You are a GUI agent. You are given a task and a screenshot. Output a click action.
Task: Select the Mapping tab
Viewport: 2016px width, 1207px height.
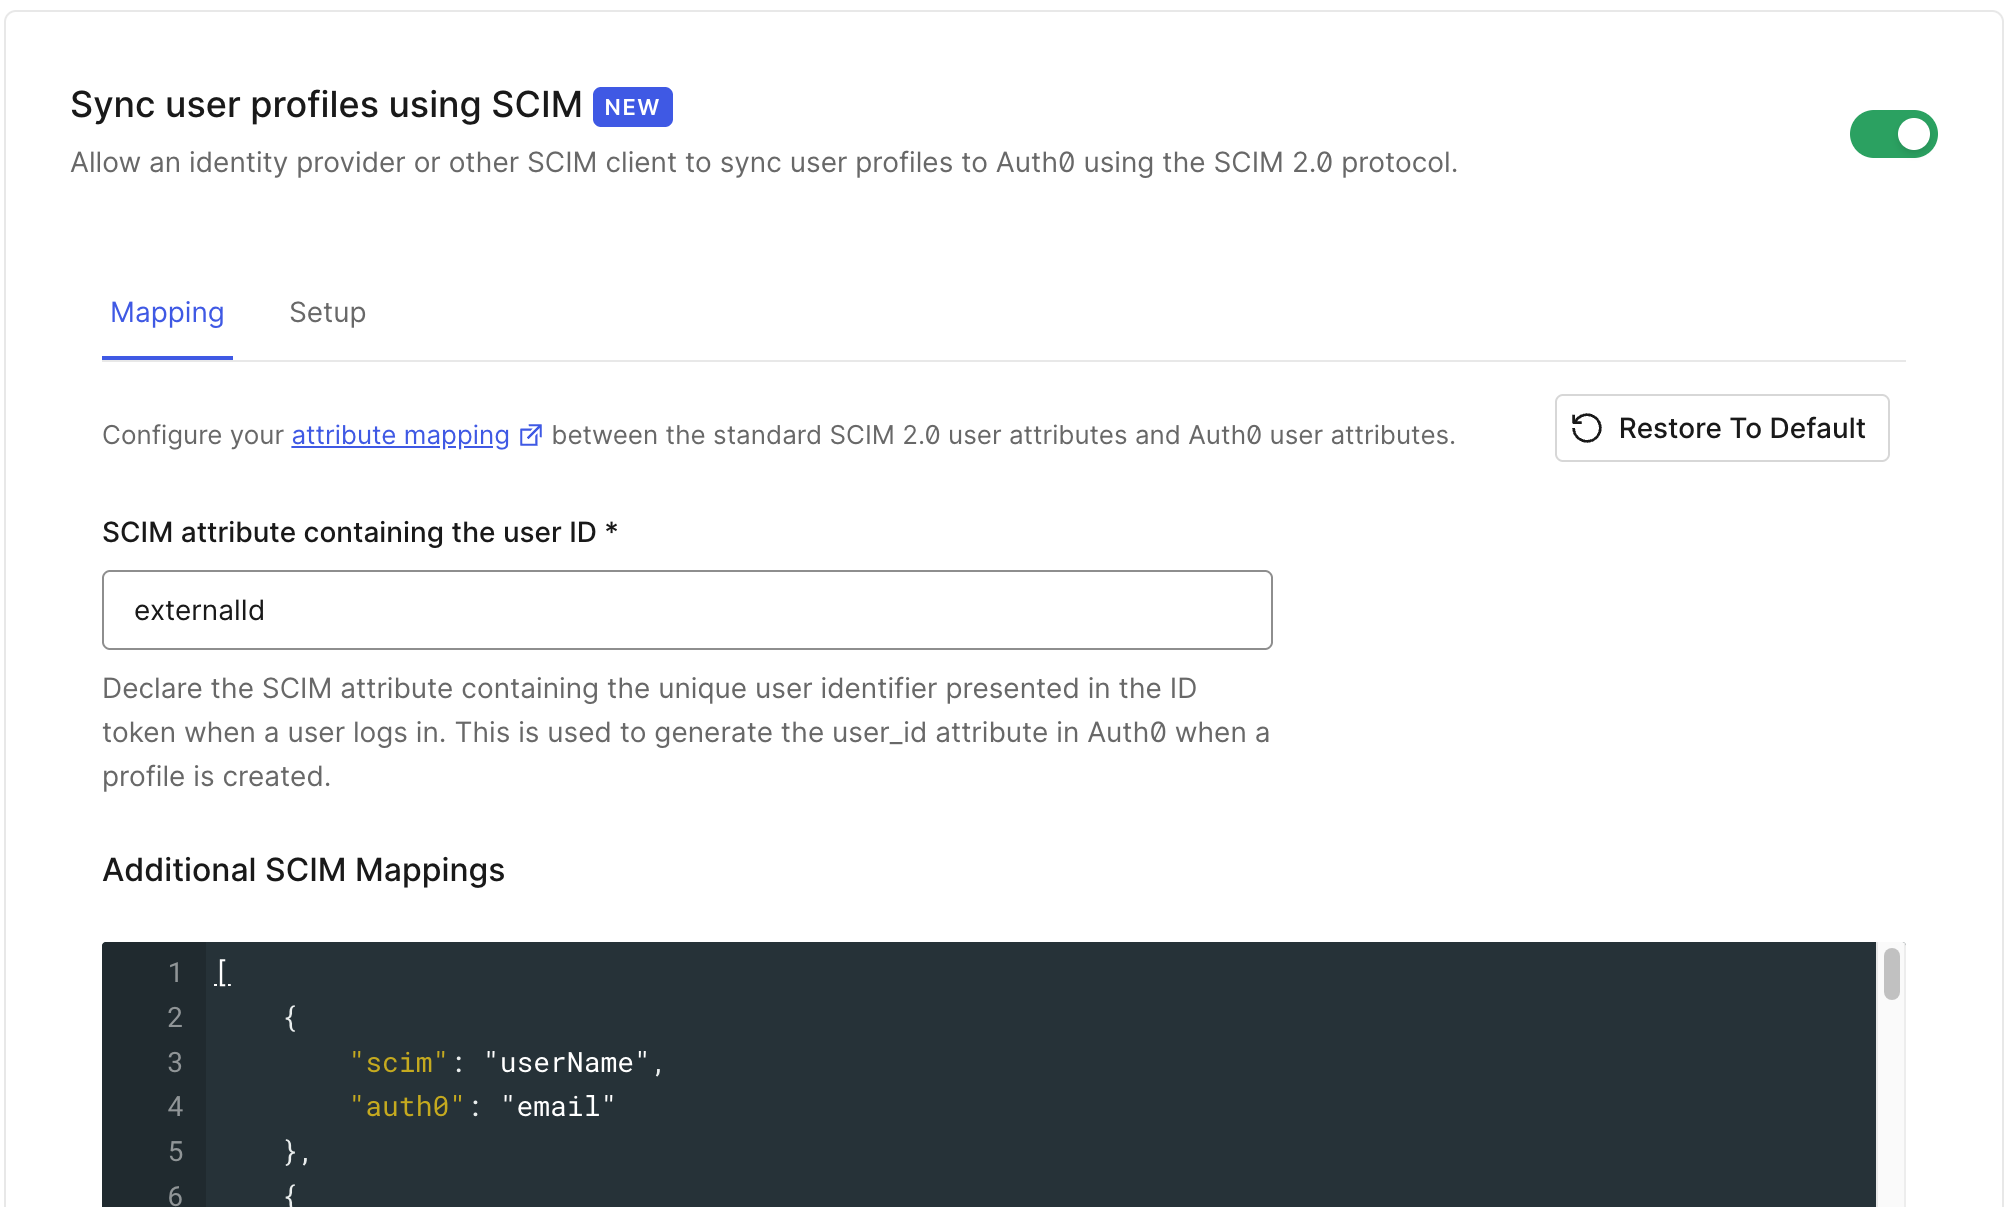[167, 313]
